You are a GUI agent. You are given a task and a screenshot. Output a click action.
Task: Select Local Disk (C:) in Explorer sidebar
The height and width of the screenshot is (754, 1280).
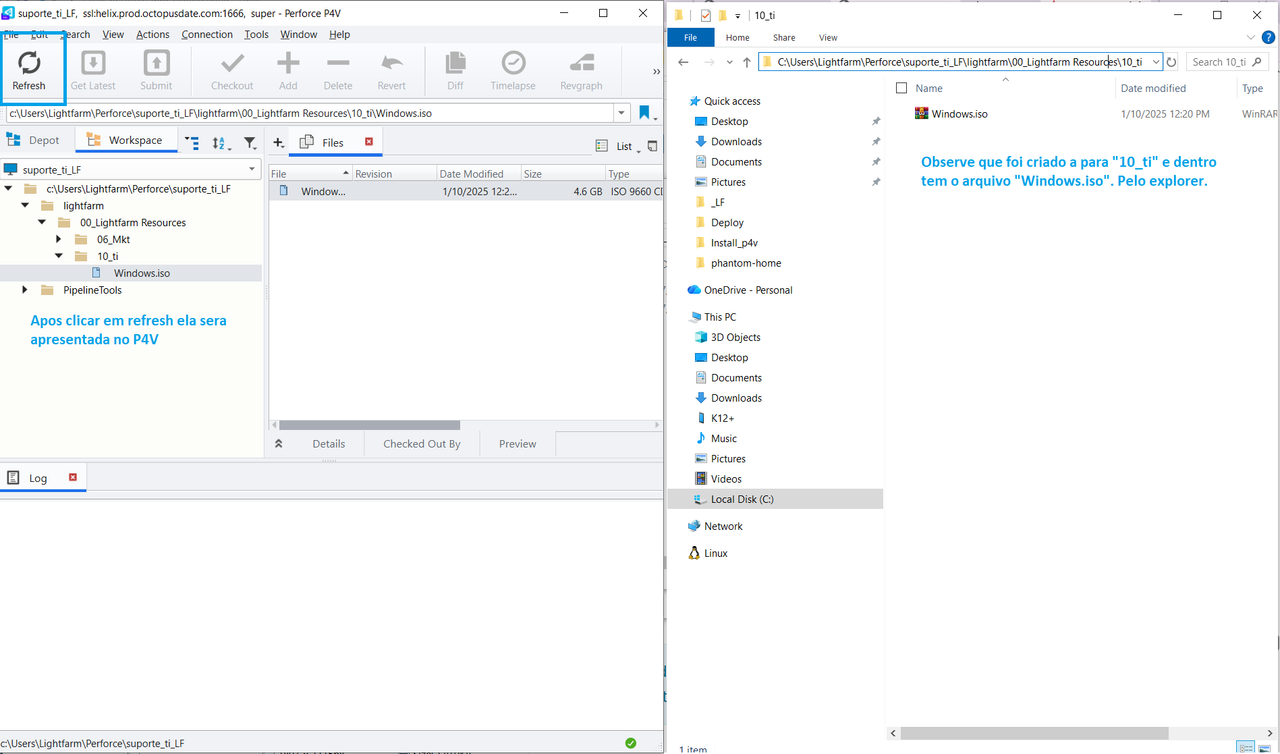(x=775, y=499)
